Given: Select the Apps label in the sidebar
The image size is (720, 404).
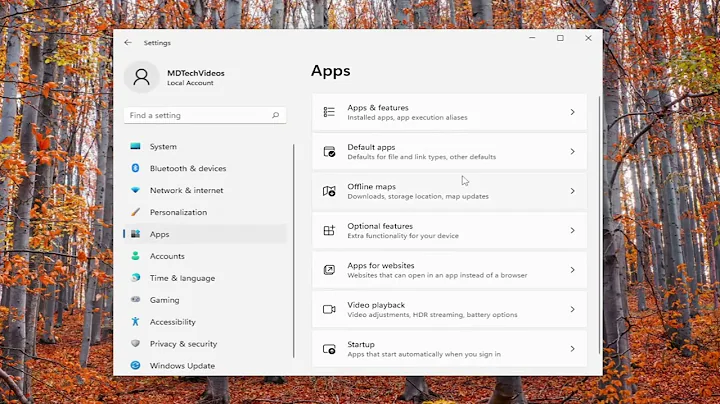Looking at the screenshot, I should (159, 234).
